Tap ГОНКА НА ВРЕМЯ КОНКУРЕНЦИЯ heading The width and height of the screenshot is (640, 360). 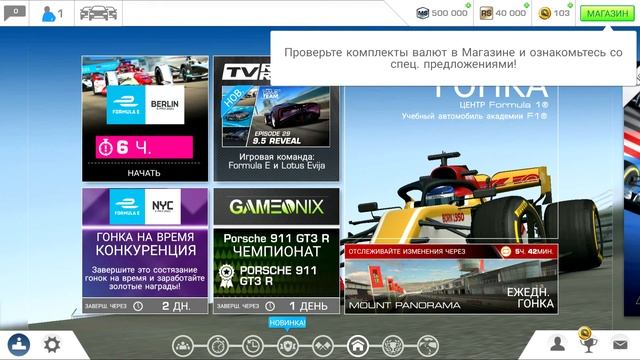(x=145, y=244)
